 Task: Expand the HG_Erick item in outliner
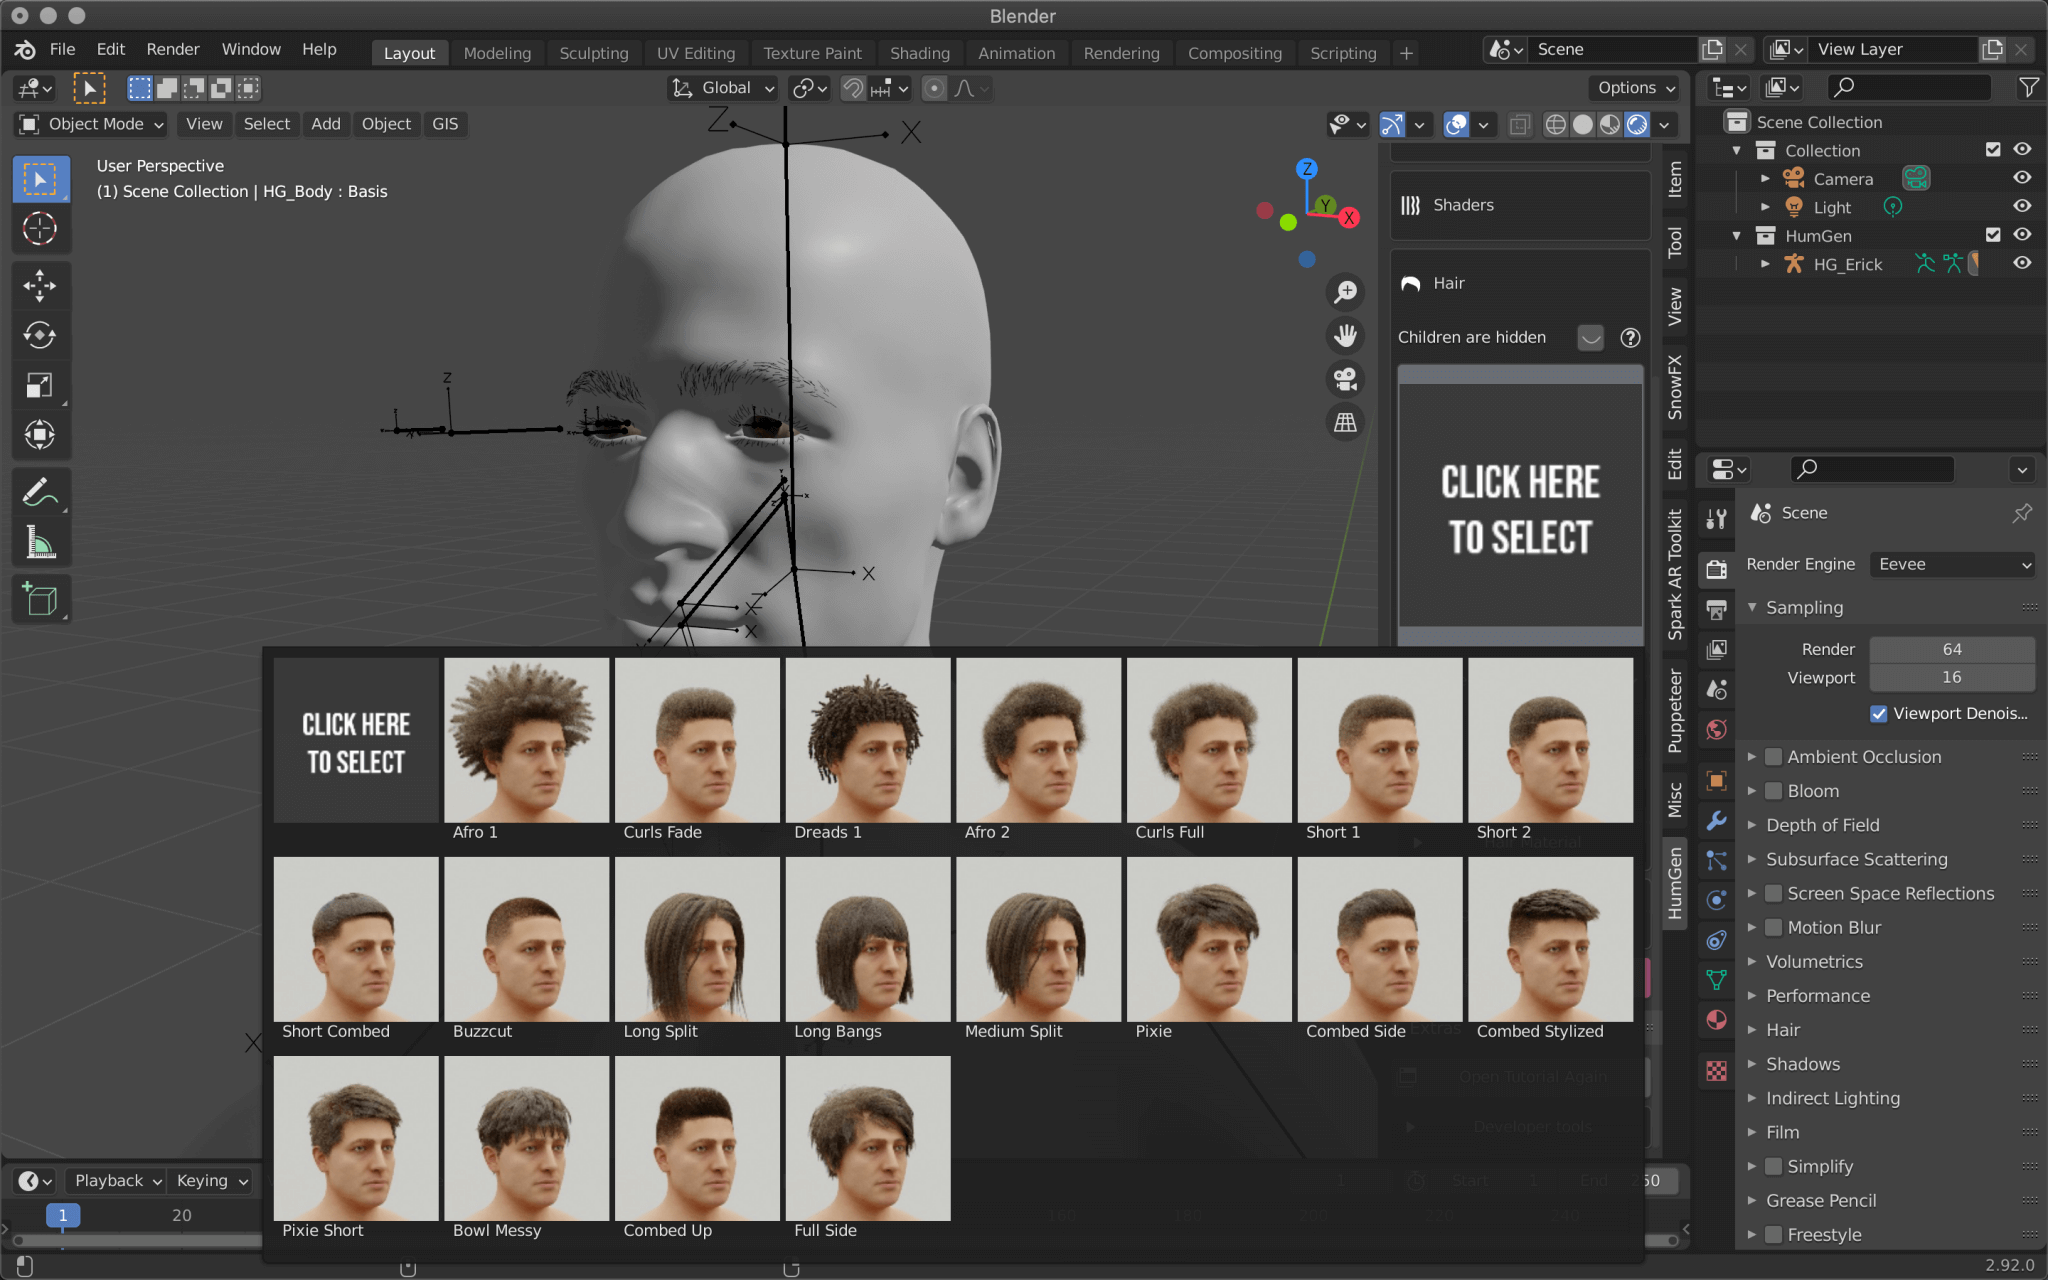coord(1766,264)
